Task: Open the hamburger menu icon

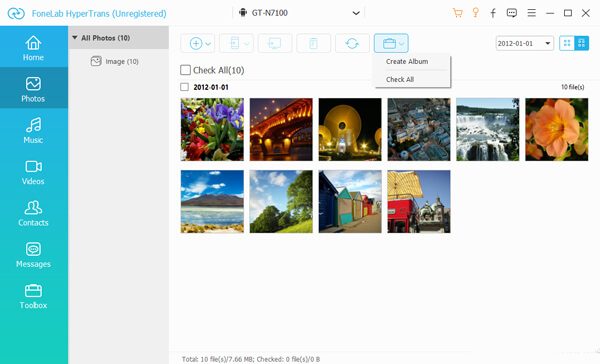Action: 531,13
